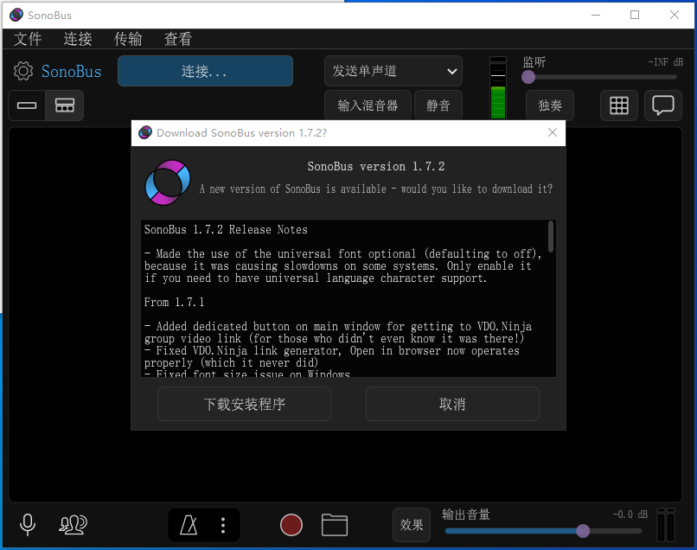
Task: Toggle the microphone mute icon
Action: click(28, 525)
